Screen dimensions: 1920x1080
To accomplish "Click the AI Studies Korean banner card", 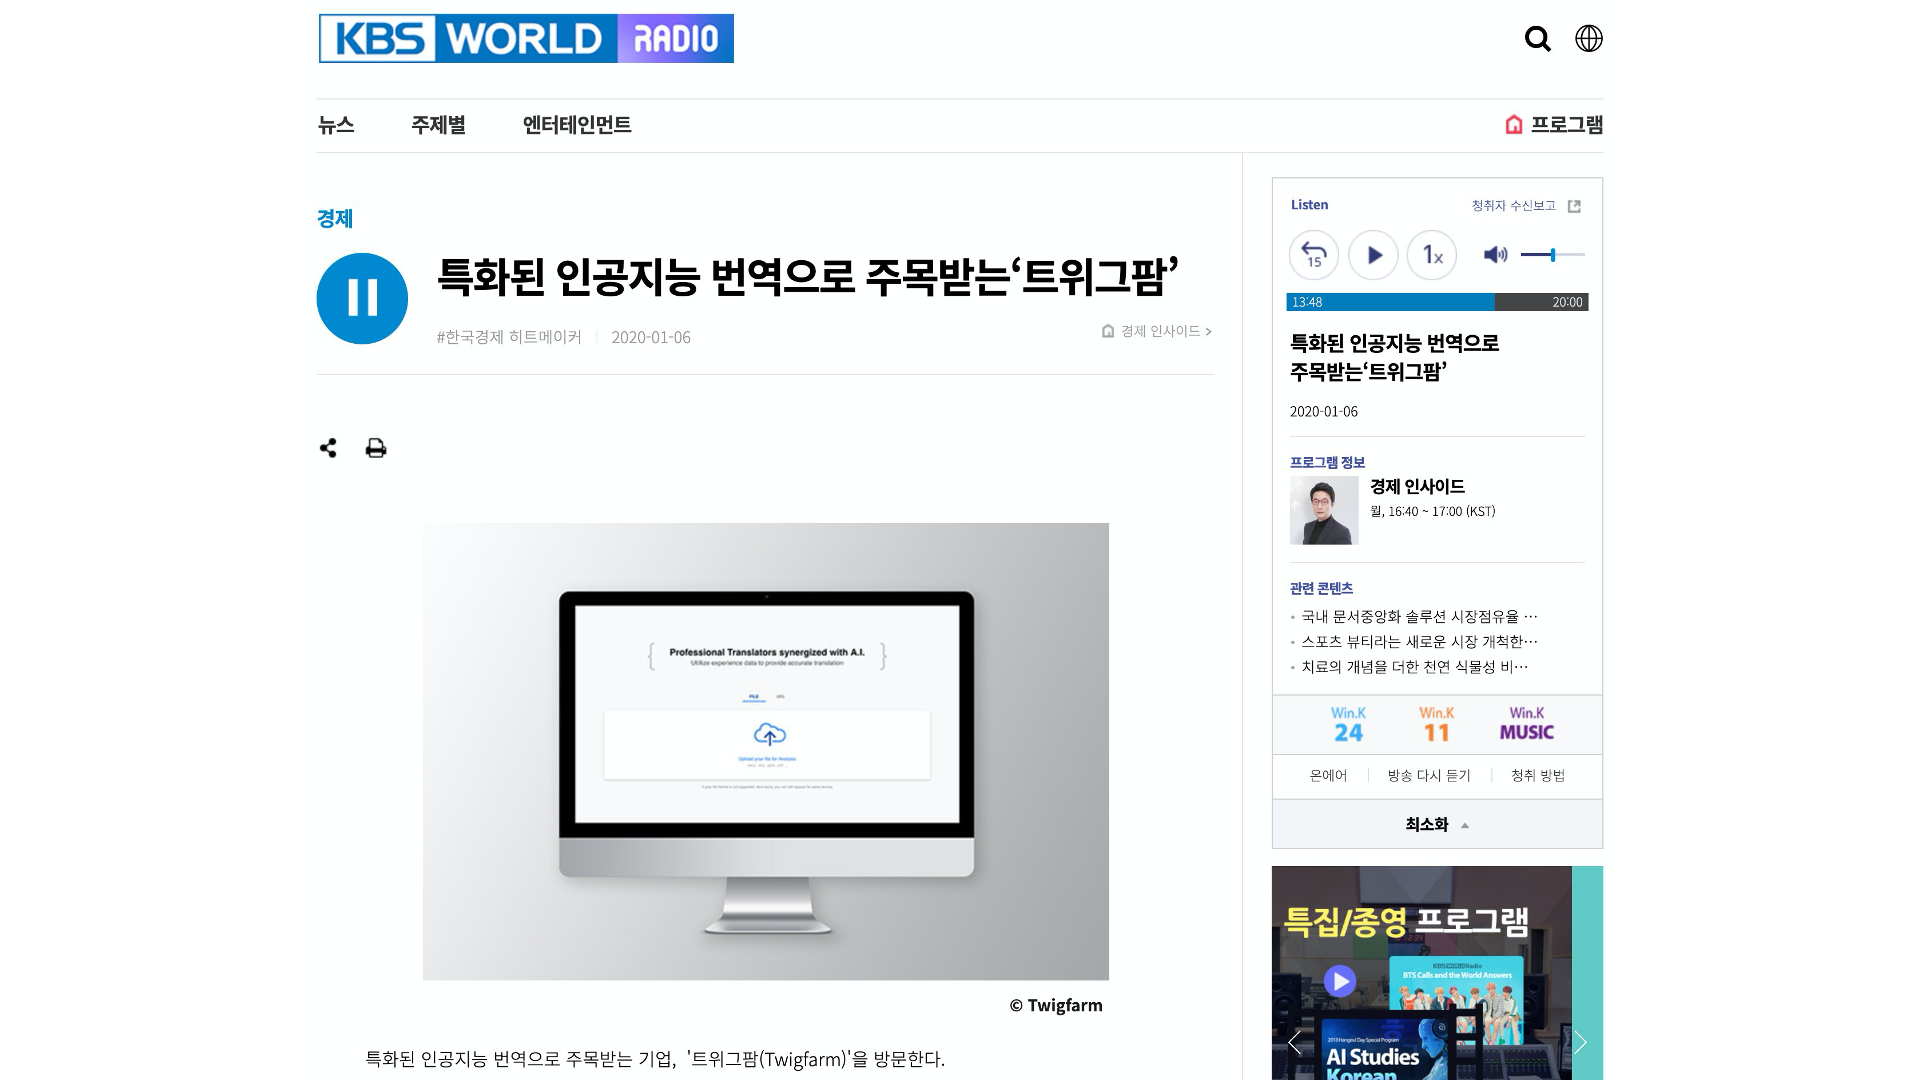I will pyautogui.click(x=1384, y=1048).
